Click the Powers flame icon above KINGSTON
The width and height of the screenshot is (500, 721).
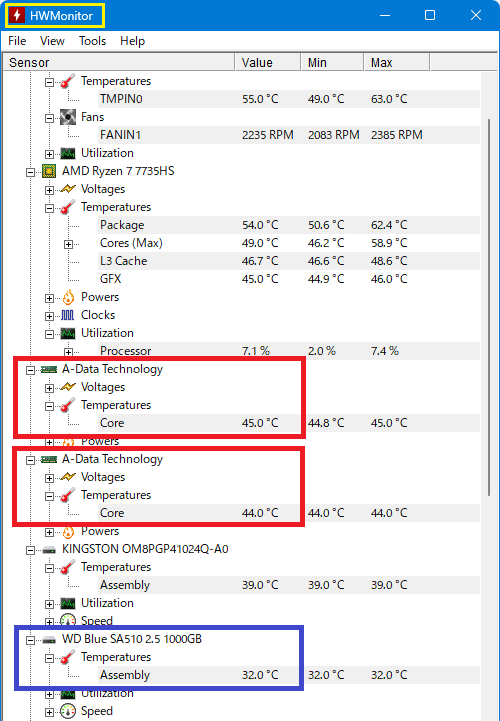68,532
